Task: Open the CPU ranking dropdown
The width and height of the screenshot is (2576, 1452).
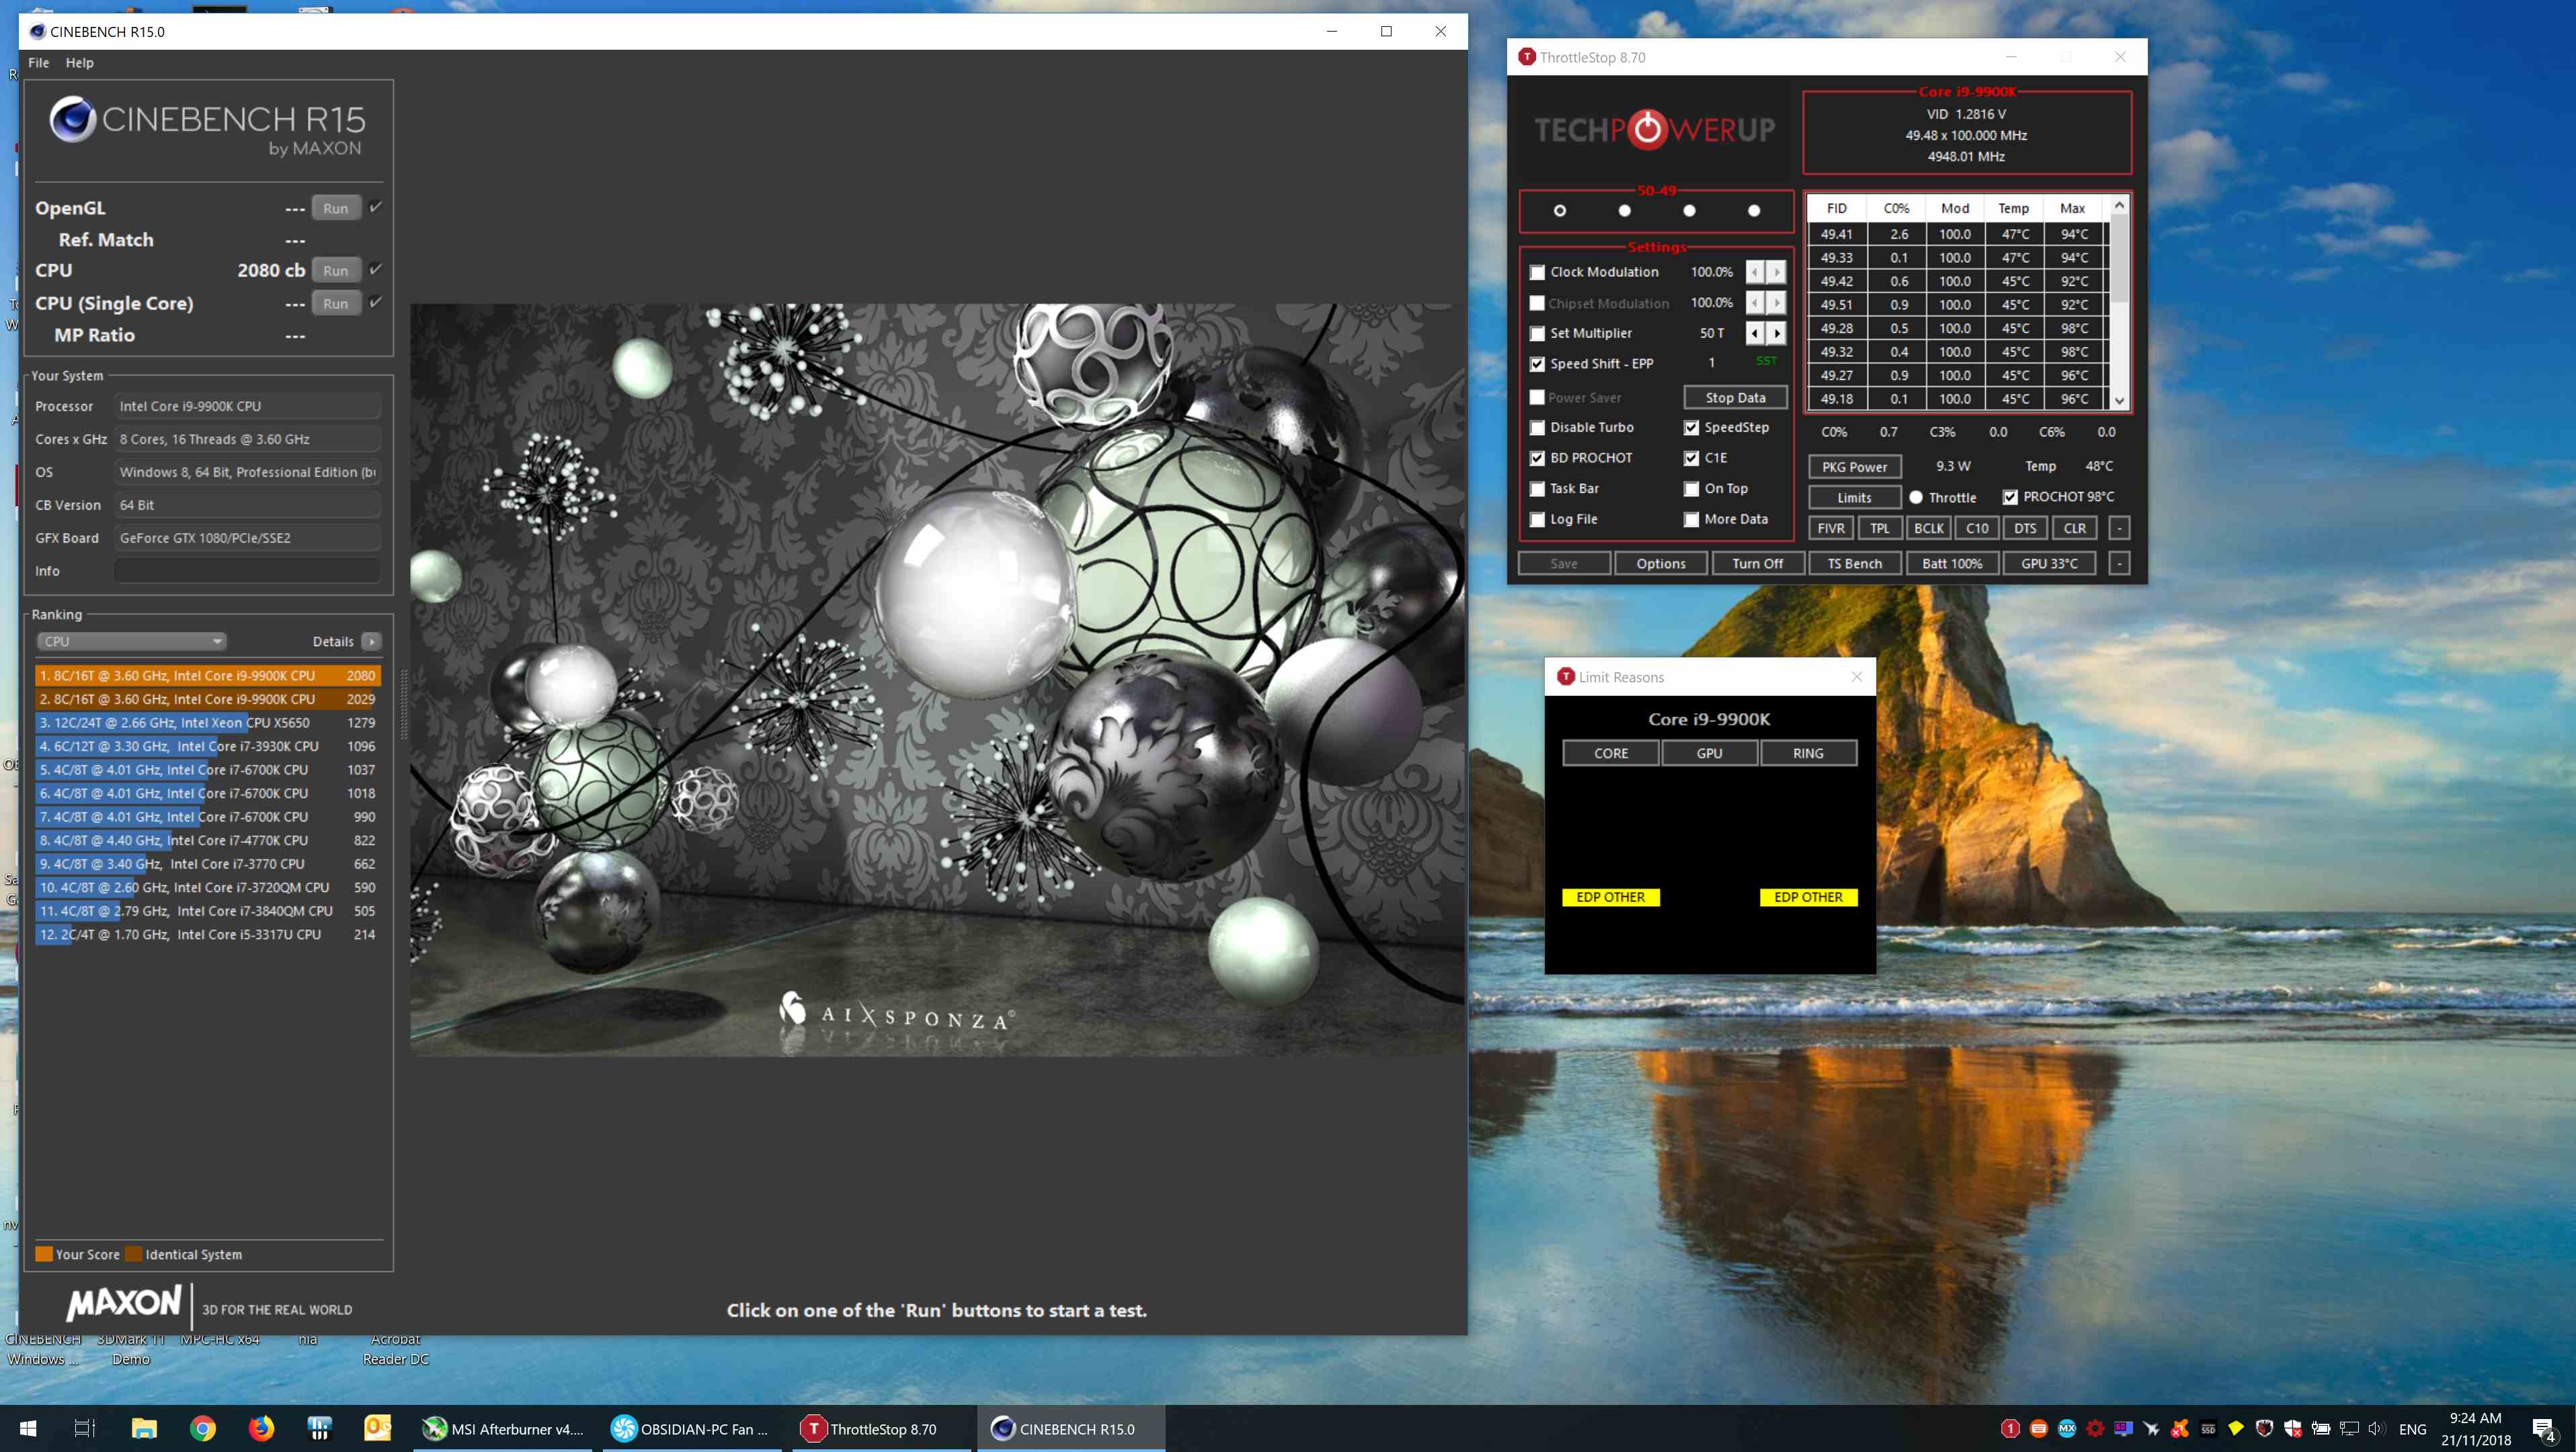Action: click(131, 641)
